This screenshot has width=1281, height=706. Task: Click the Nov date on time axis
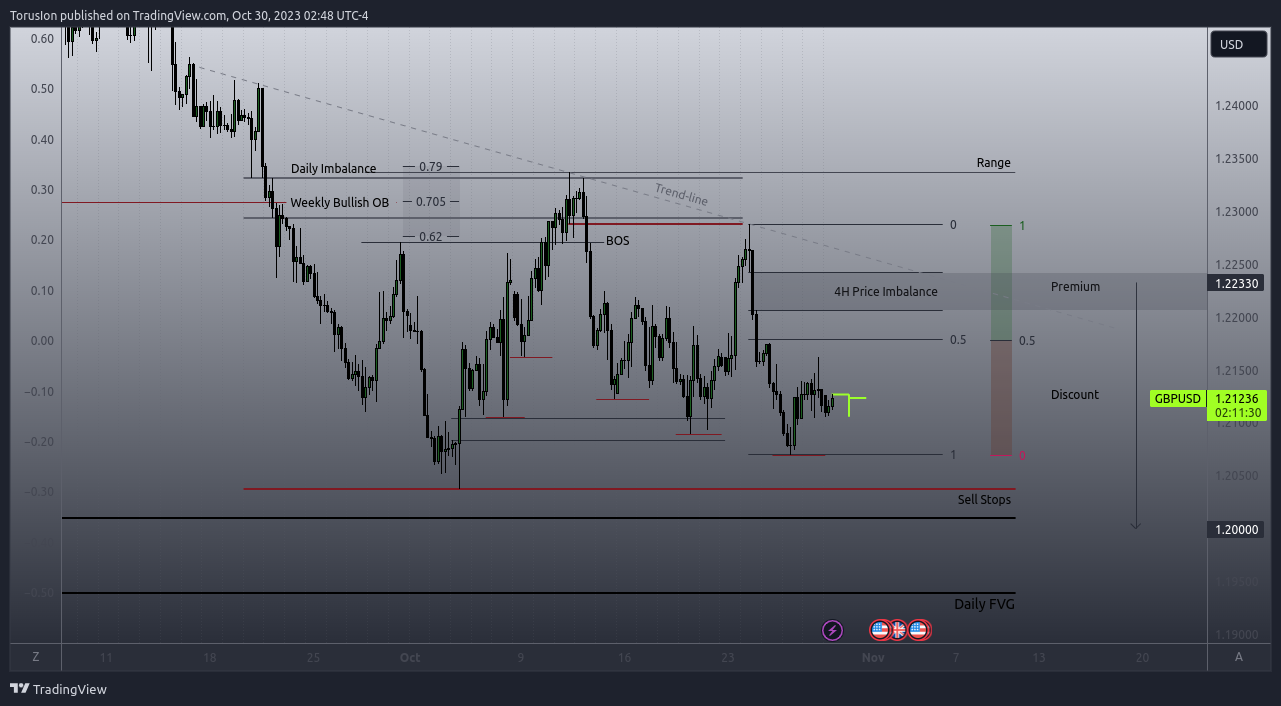(x=873, y=658)
